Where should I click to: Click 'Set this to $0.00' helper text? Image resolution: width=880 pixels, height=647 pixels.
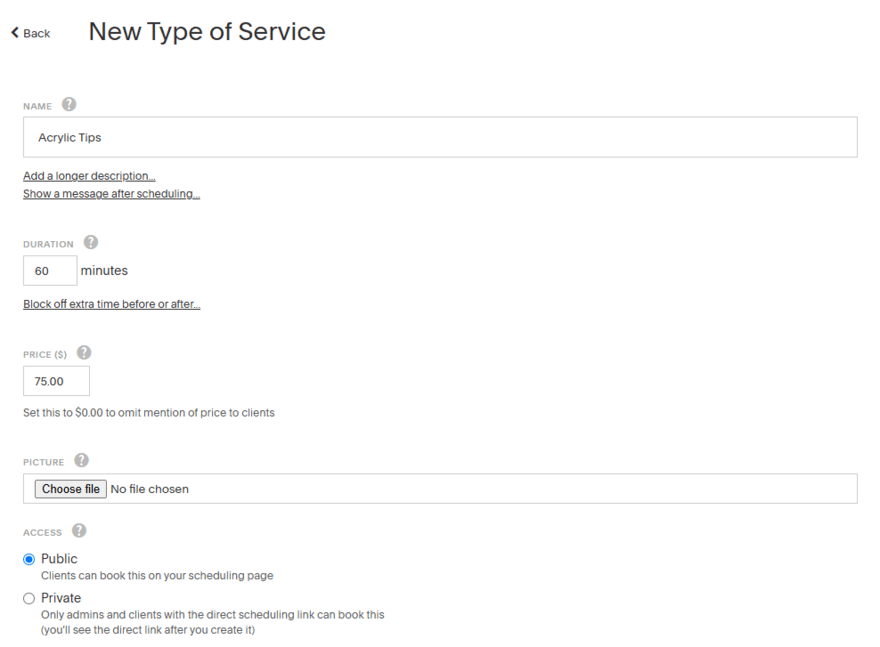coord(149,412)
